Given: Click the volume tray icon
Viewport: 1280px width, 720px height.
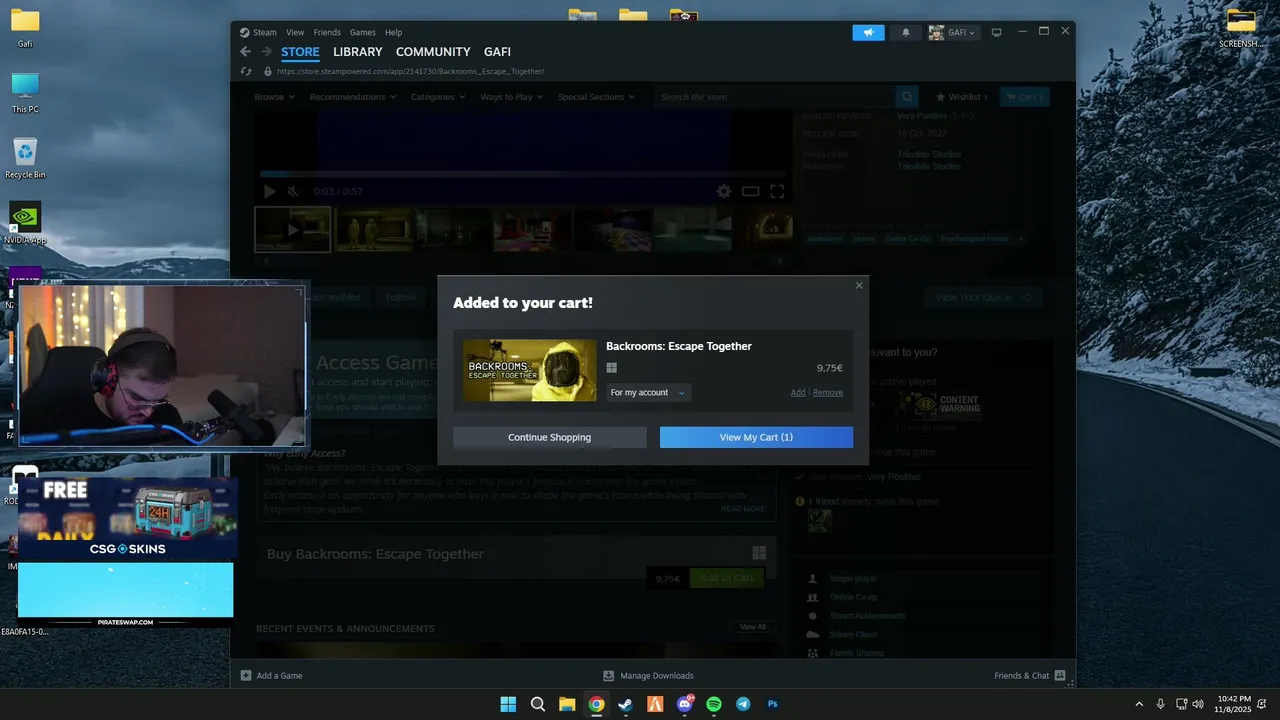Looking at the screenshot, I should (1198, 704).
